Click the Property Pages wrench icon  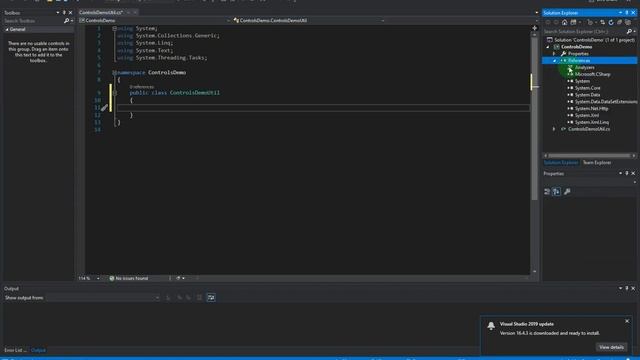point(567,191)
